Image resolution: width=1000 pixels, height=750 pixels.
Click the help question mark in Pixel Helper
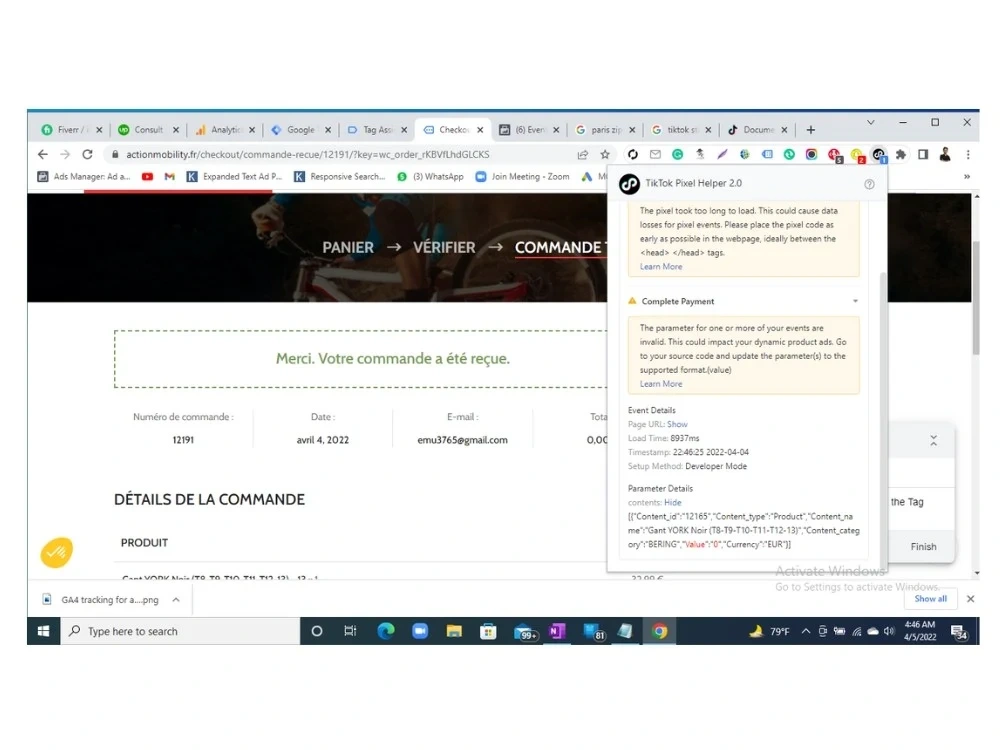tap(869, 184)
